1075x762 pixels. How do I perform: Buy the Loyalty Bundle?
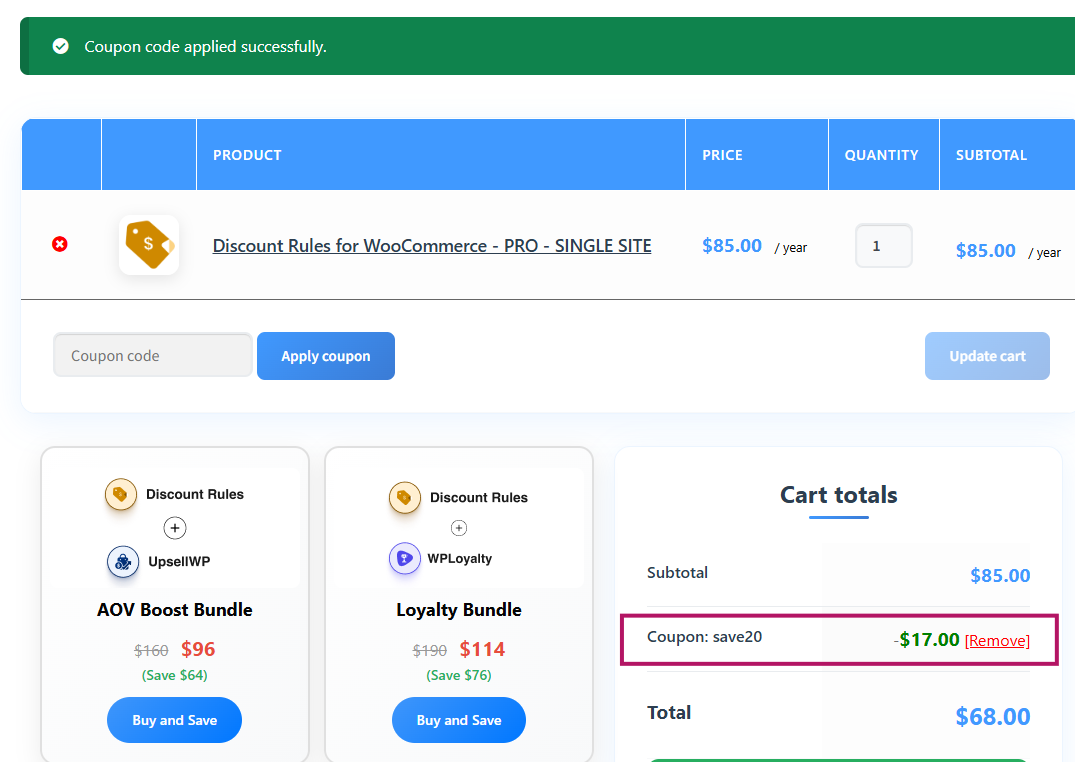click(458, 719)
